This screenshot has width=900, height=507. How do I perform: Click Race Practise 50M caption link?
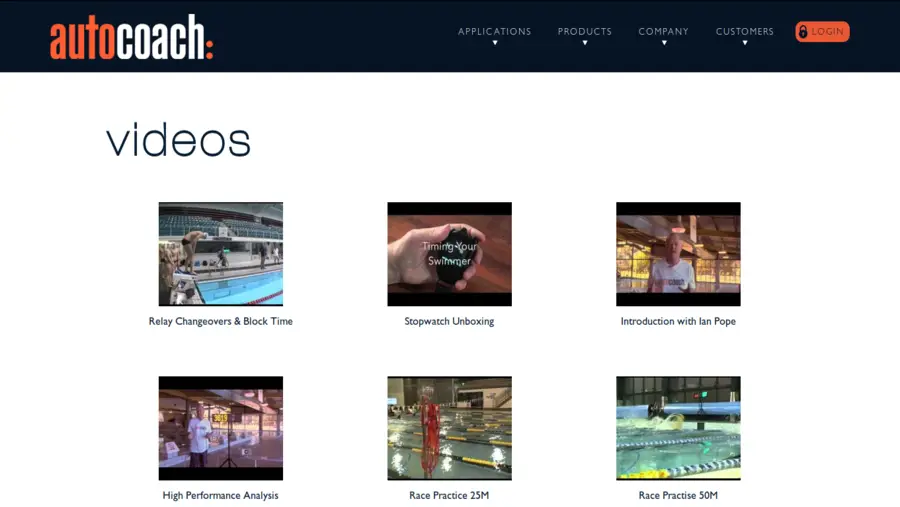click(x=678, y=496)
